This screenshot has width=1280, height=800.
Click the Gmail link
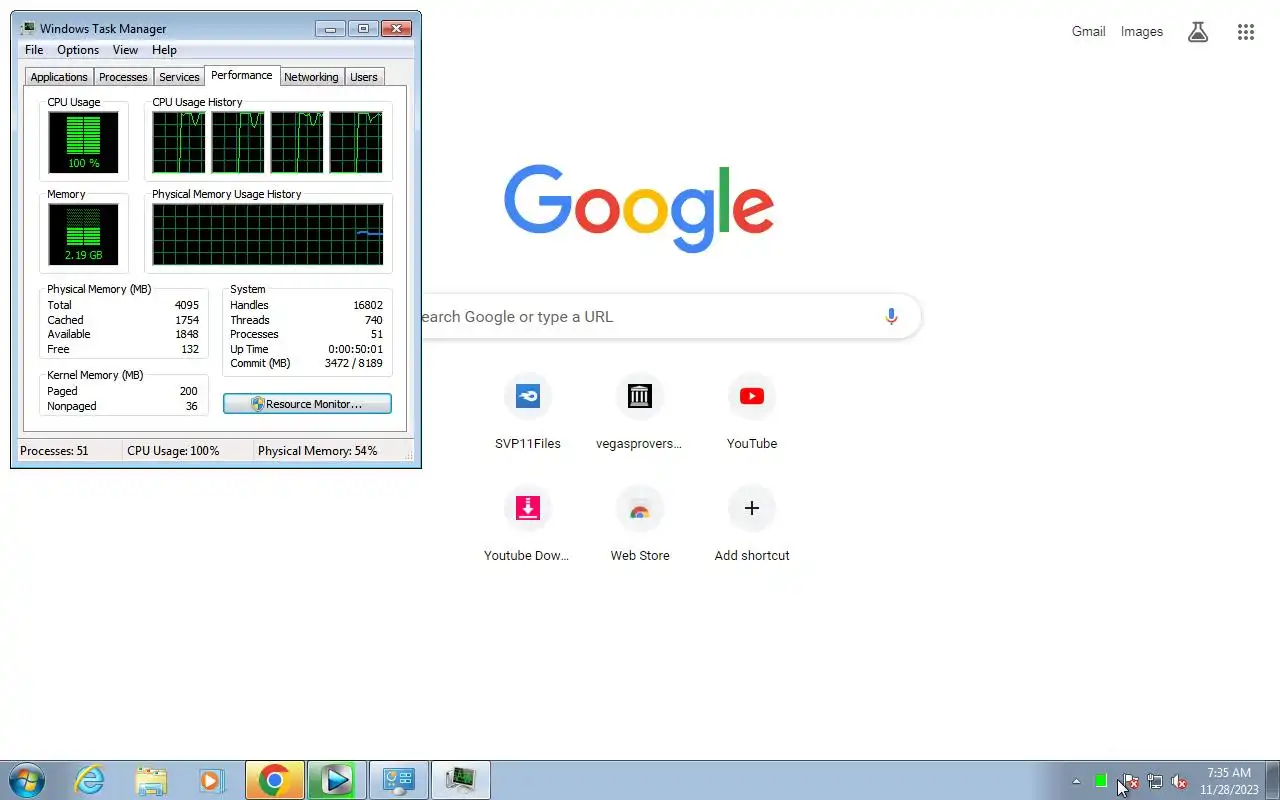click(1088, 32)
